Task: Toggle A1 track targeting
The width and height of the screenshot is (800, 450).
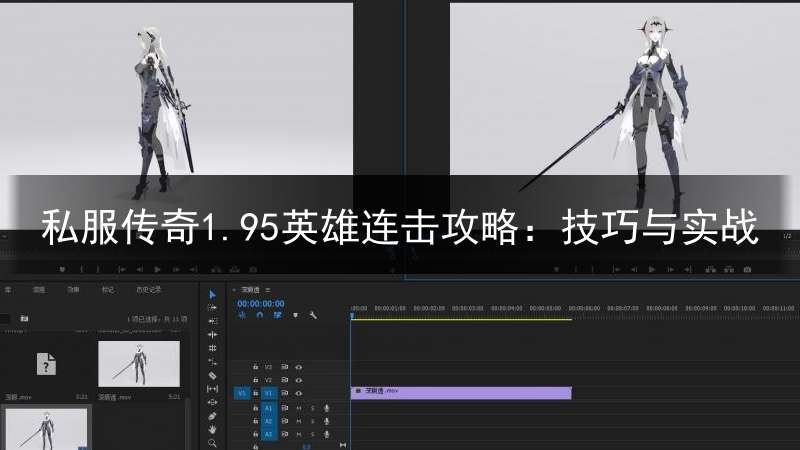Action: coord(268,408)
